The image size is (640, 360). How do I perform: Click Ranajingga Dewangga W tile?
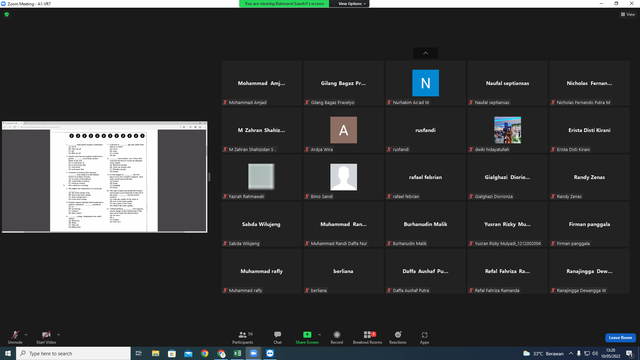pyautogui.click(x=589, y=271)
